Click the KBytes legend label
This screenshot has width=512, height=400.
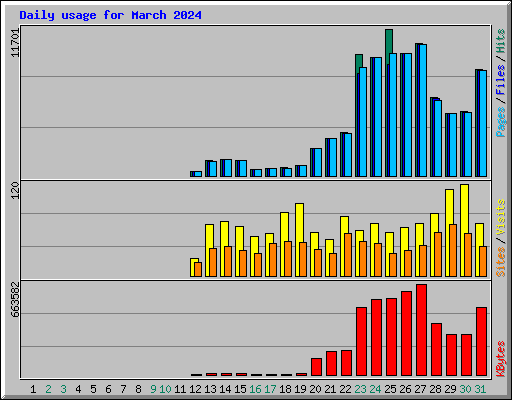pos(501,359)
